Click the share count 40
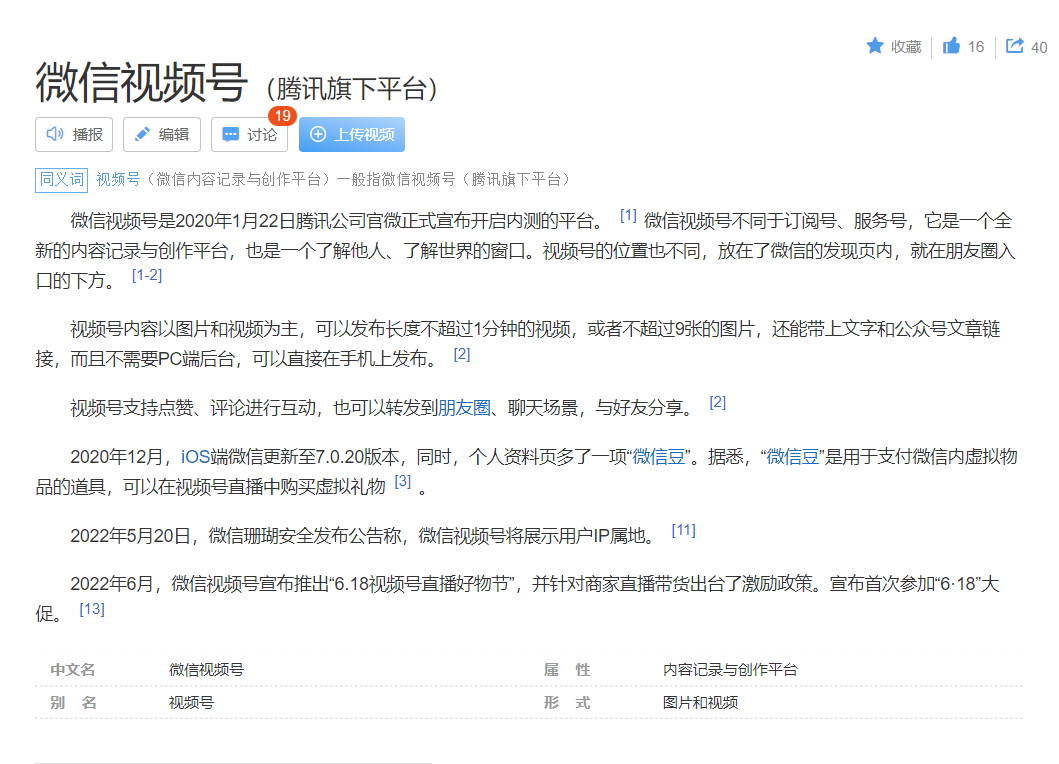The image size is (1059, 764). 1039,47
